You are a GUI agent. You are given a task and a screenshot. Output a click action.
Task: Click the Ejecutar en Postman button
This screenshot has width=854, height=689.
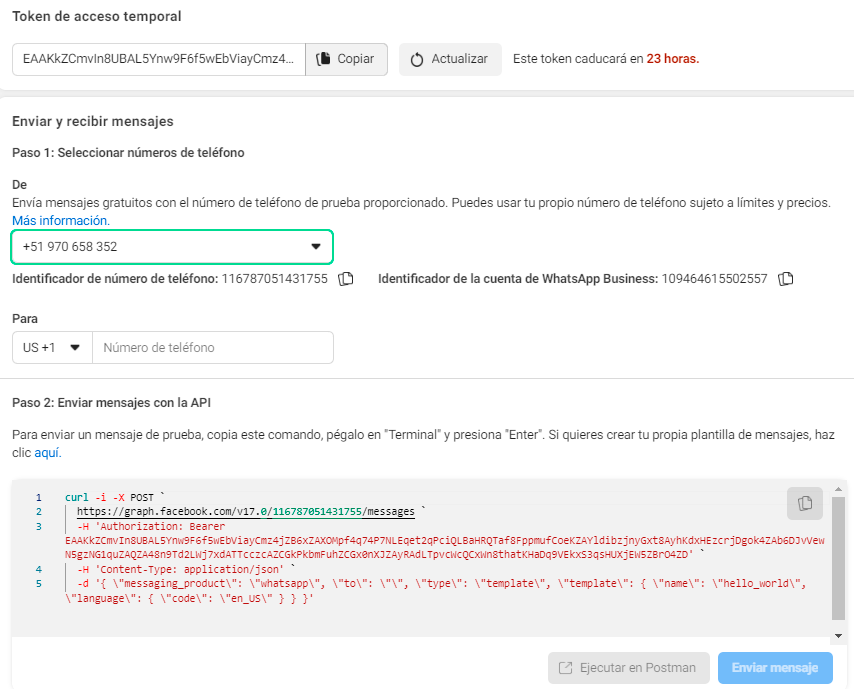pos(628,668)
